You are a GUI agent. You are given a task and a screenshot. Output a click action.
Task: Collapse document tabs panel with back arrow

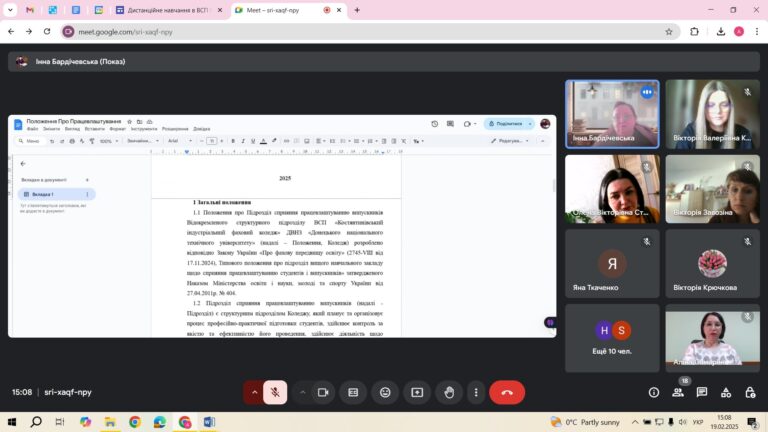[x=23, y=164]
